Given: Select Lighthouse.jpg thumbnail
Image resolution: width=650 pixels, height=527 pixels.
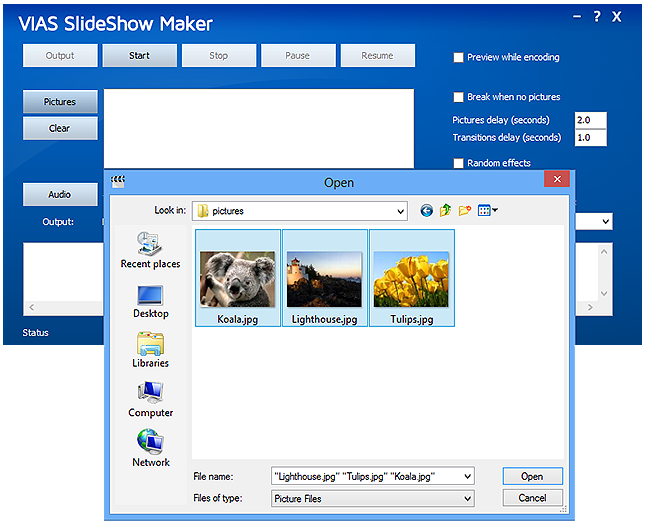Looking at the screenshot, I should point(325,278).
